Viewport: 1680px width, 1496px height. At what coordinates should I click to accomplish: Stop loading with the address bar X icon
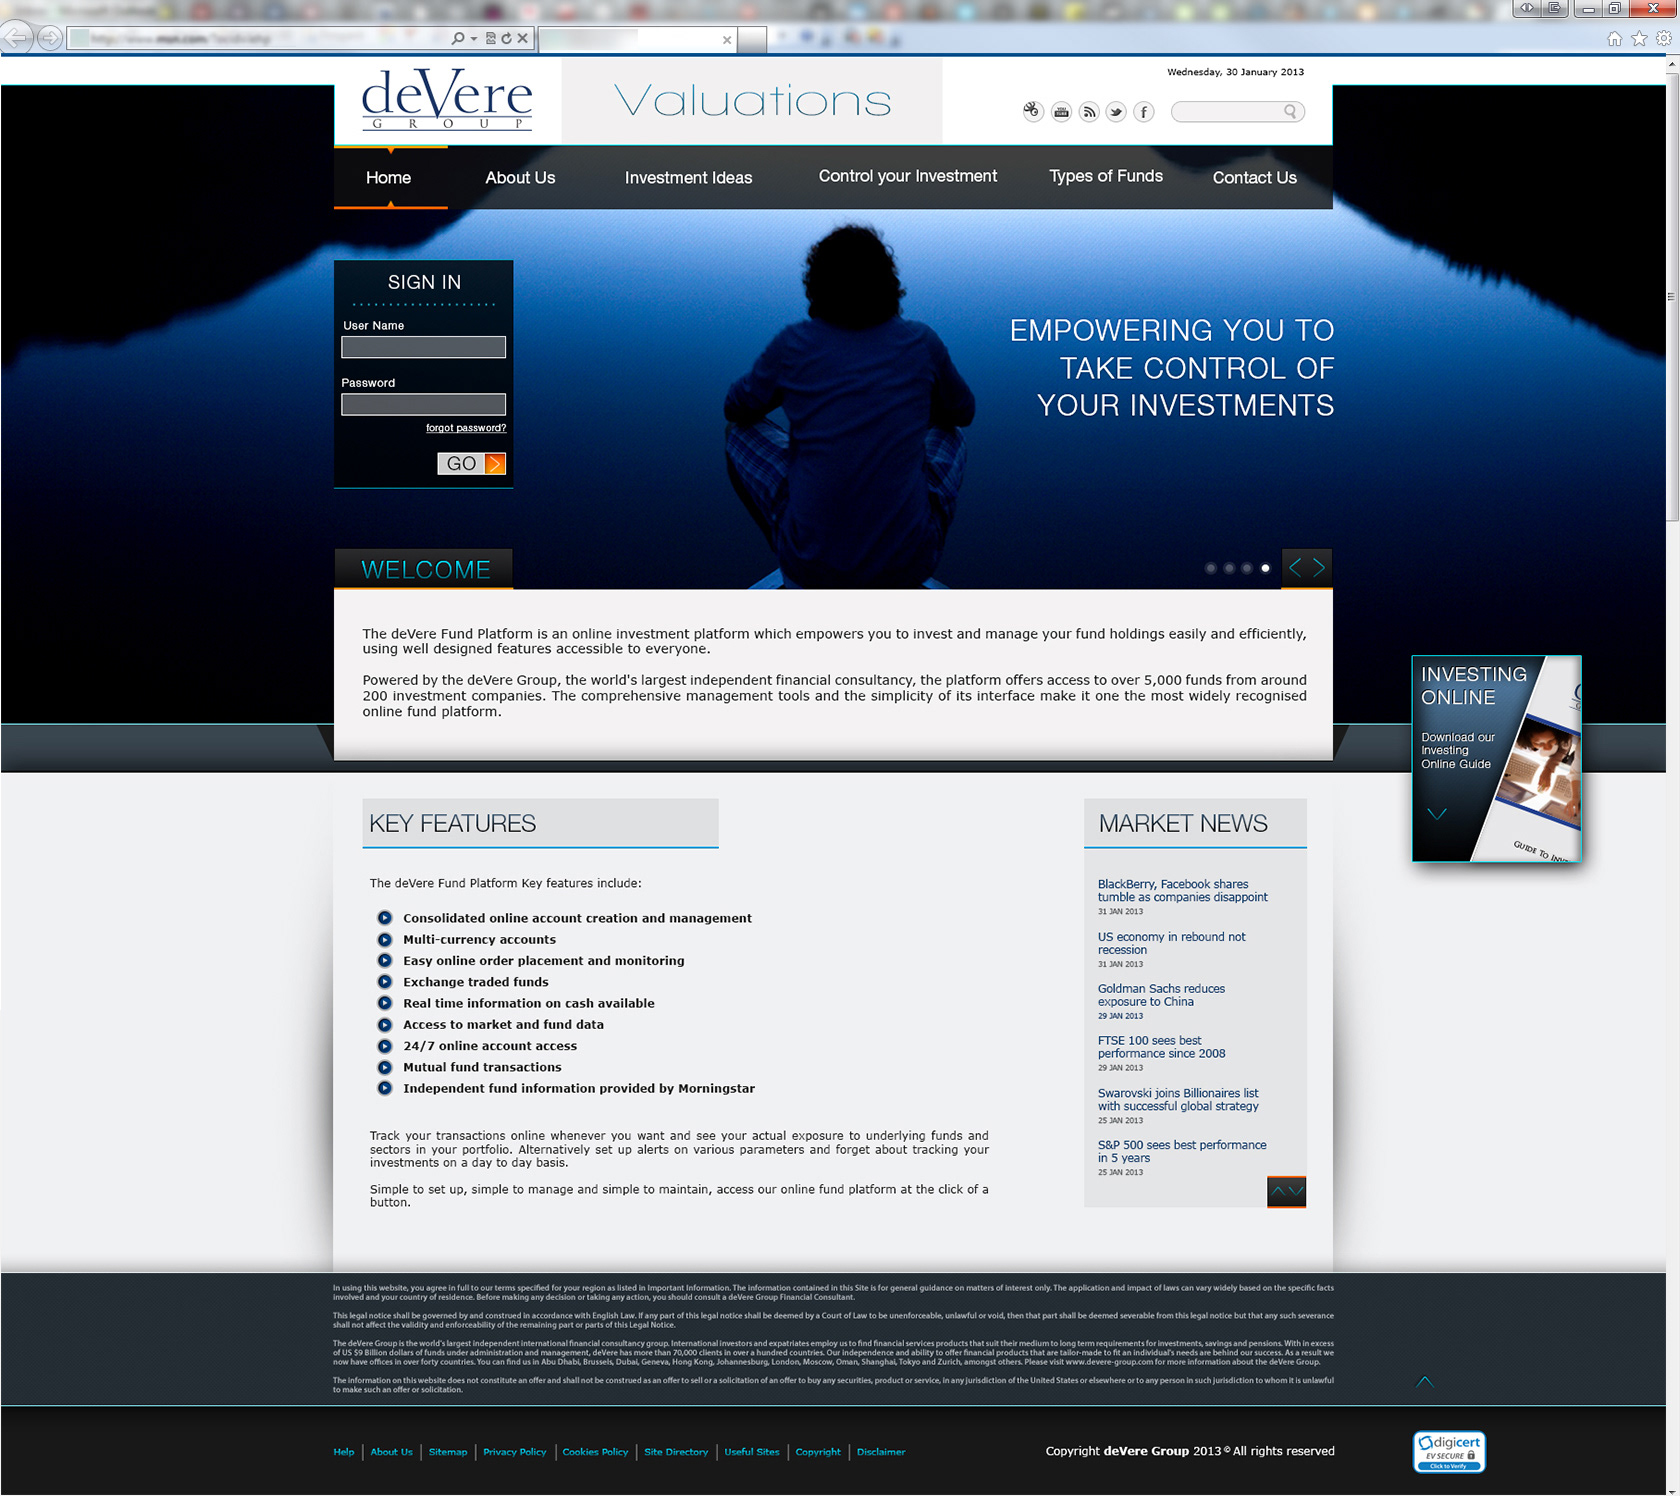click(x=522, y=38)
